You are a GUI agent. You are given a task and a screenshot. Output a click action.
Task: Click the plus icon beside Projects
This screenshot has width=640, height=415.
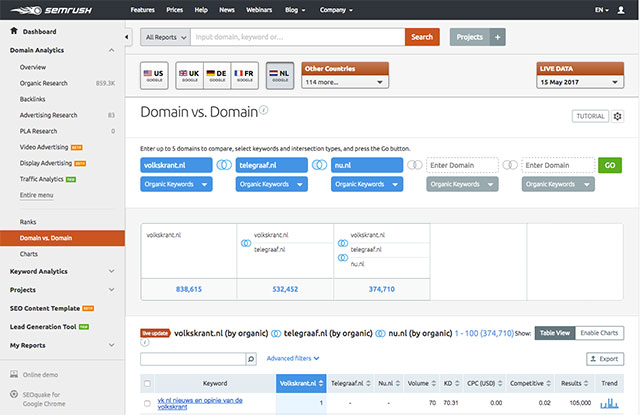[498, 37]
